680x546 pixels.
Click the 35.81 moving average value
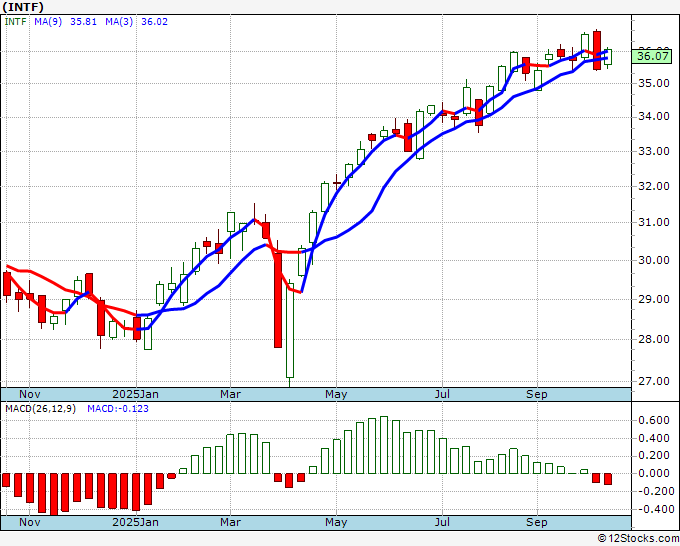tap(83, 22)
